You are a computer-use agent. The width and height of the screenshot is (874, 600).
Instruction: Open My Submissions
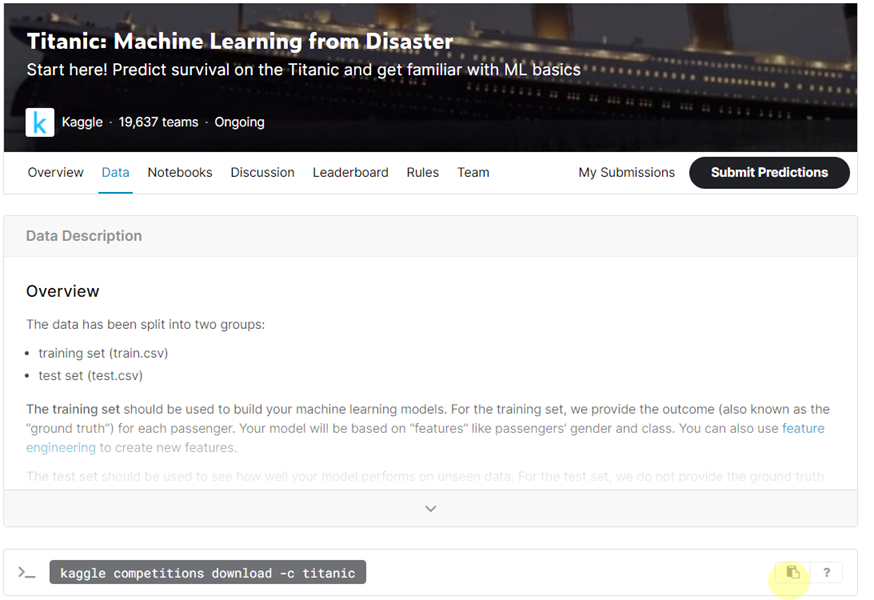(x=627, y=173)
